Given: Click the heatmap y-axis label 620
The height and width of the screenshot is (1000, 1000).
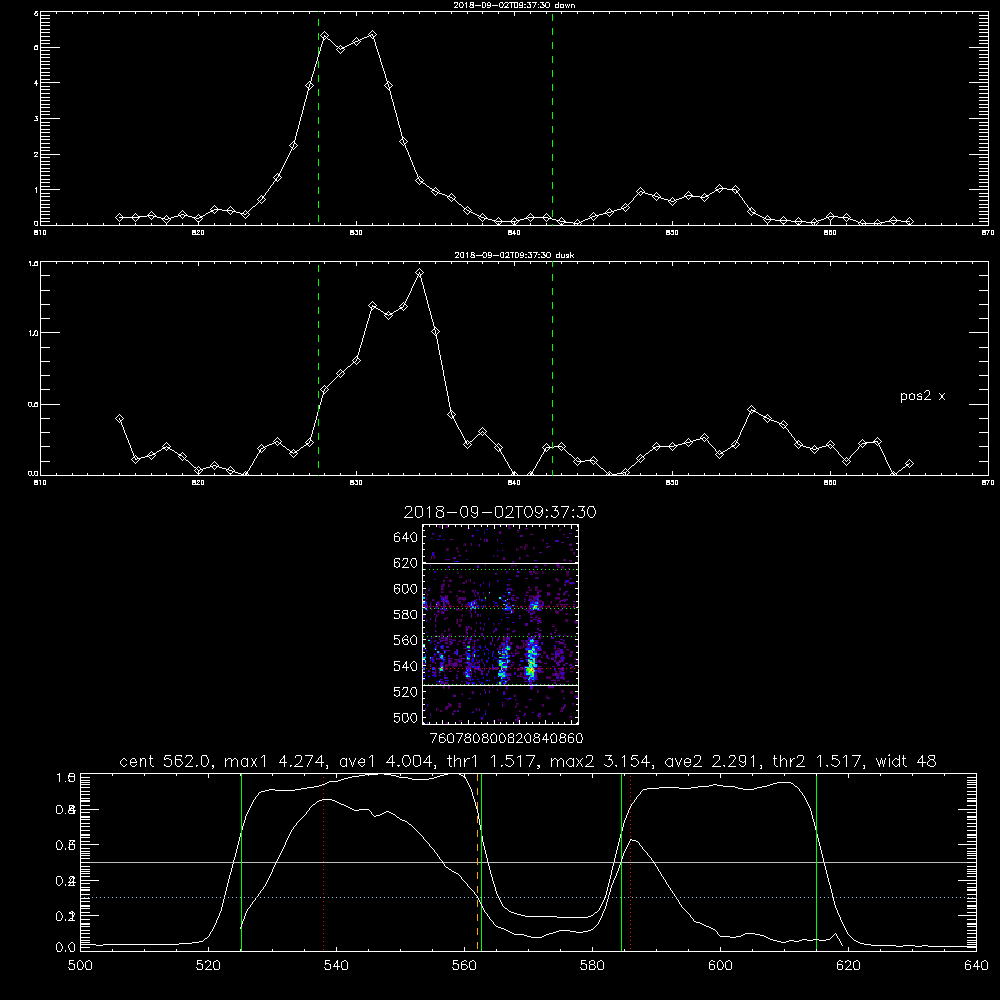Looking at the screenshot, I should 405,563.
